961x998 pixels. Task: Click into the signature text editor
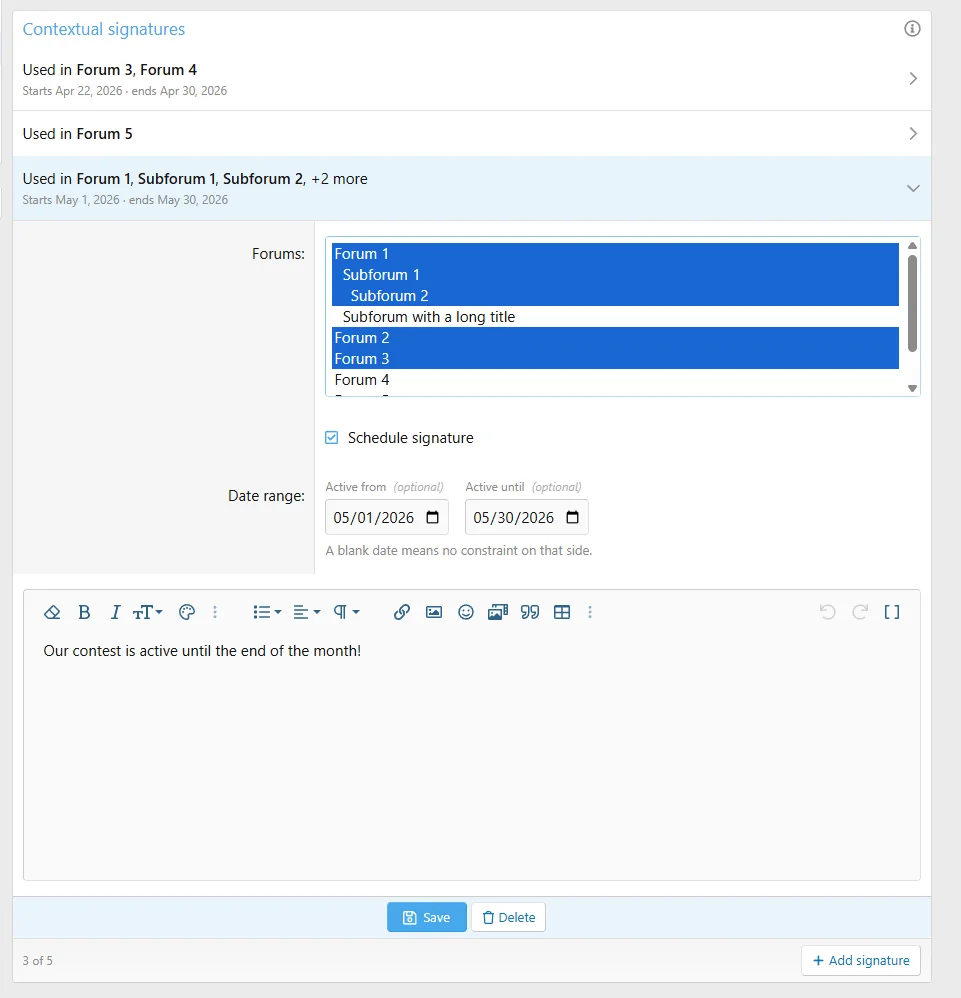point(472,757)
